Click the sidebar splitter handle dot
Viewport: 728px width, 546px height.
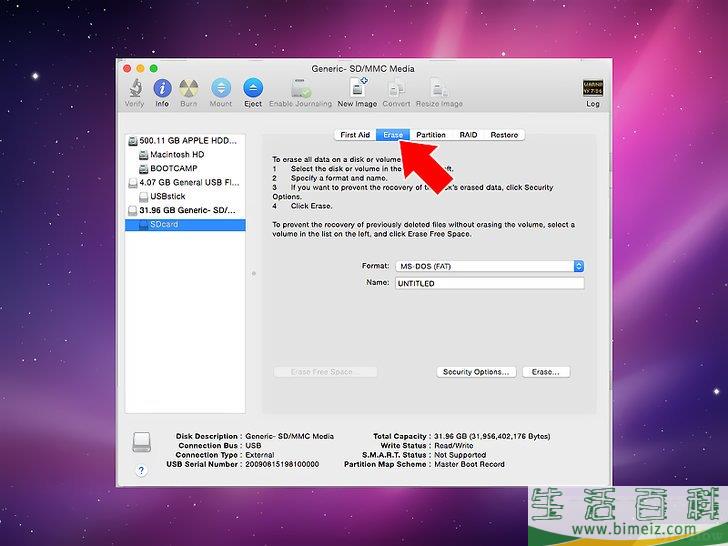[x=254, y=273]
